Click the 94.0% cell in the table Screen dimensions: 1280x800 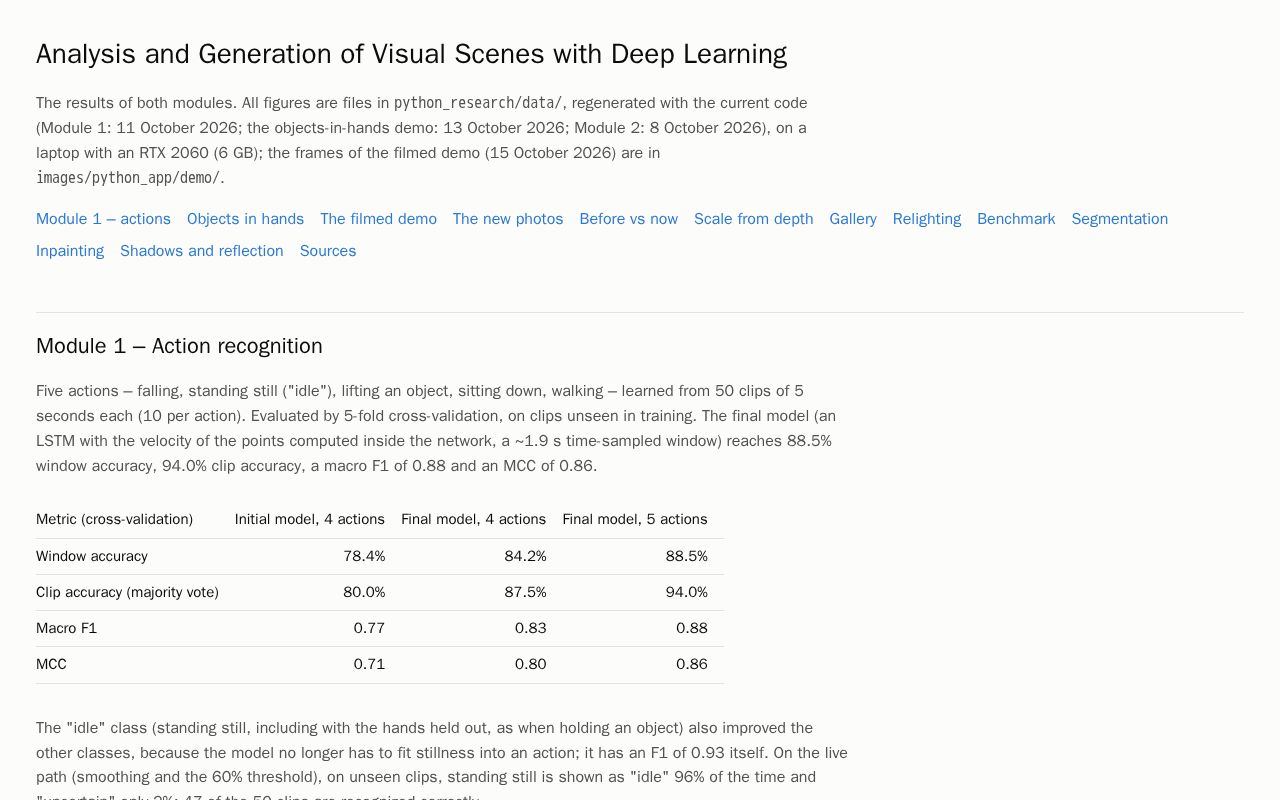tap(687, 592)
